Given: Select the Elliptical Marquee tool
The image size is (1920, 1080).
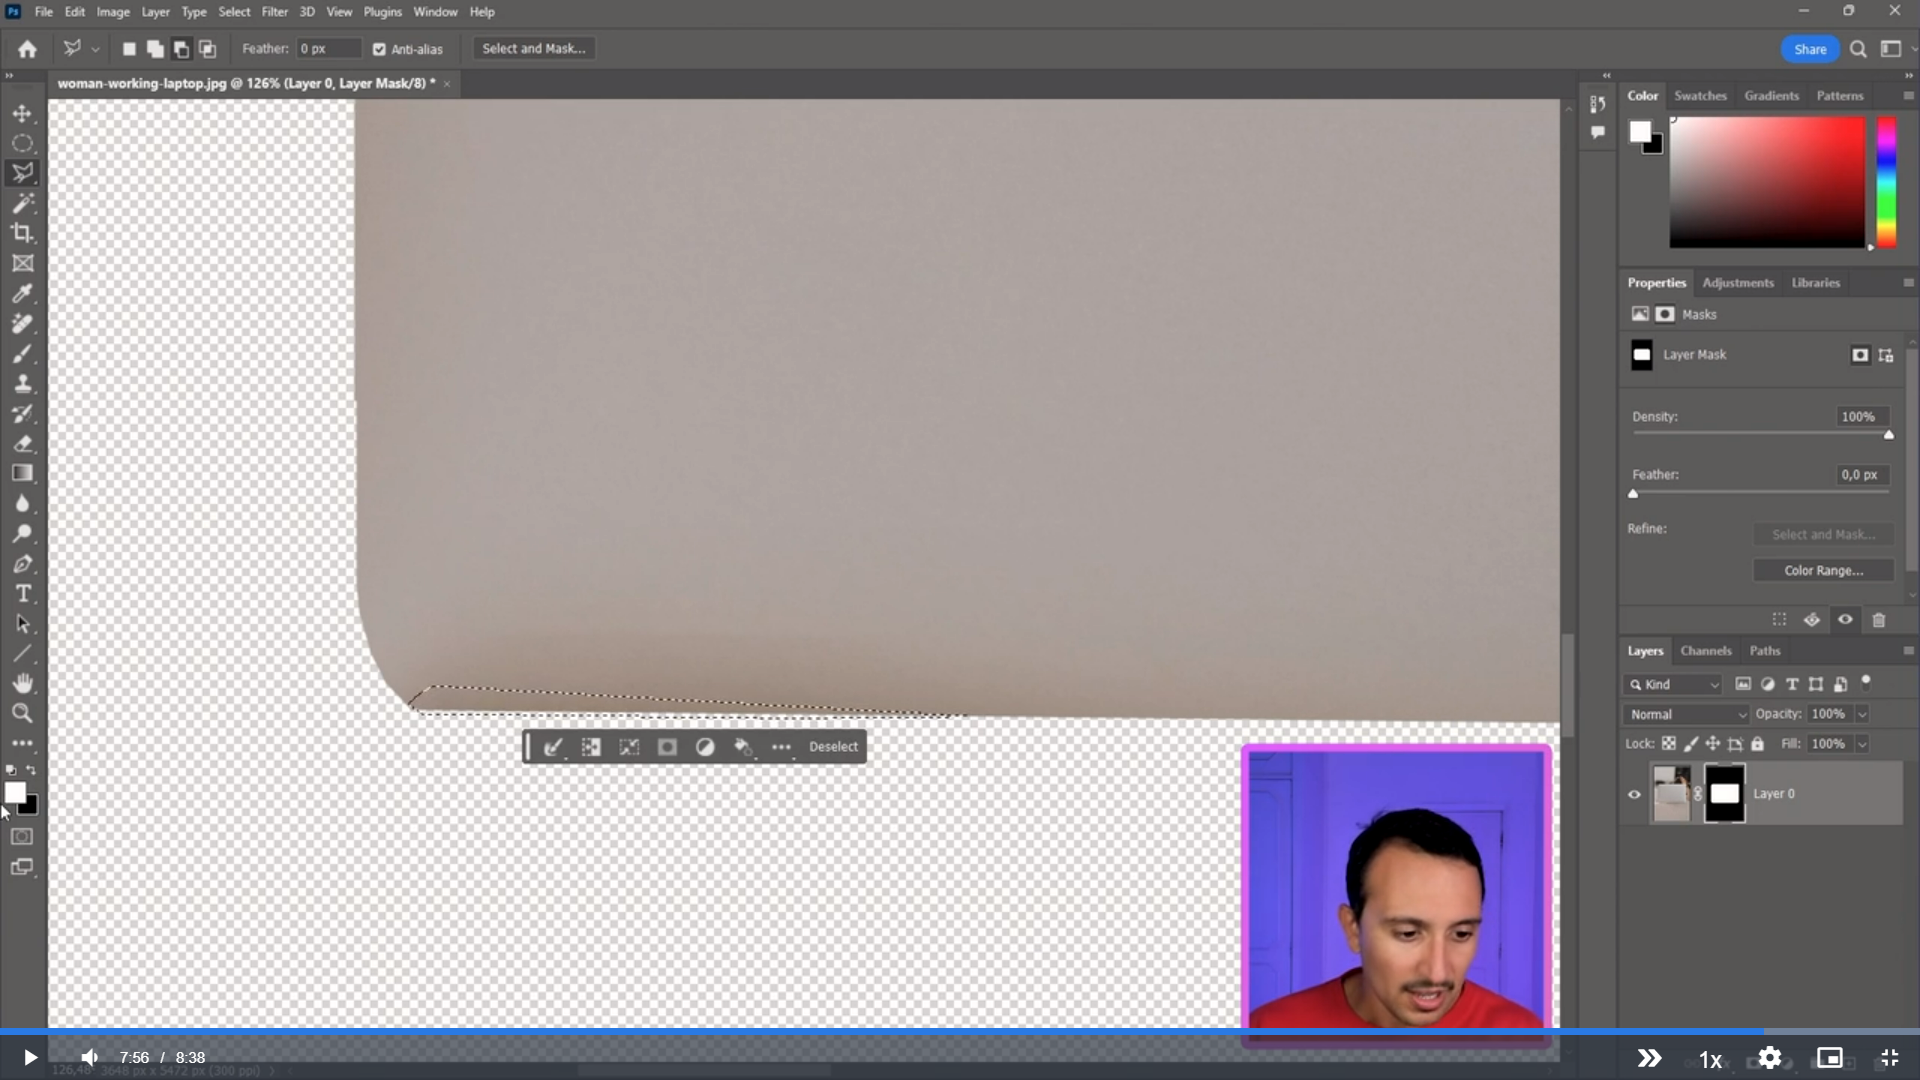Looking at the screenshot, I should coord(22,143).
